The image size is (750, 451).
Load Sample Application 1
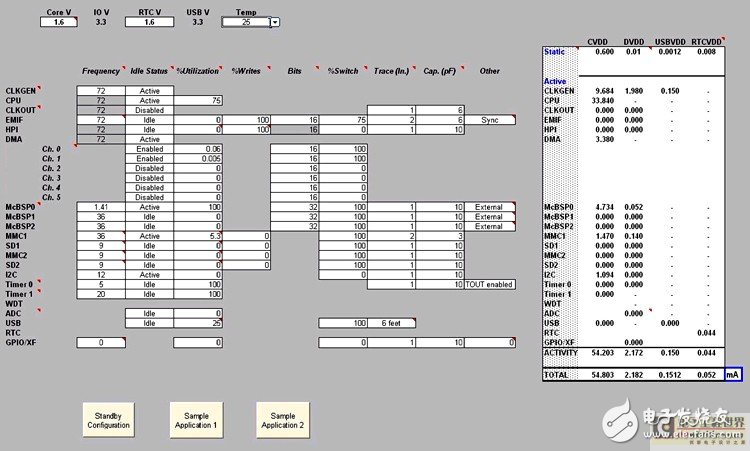pos(196,419)
